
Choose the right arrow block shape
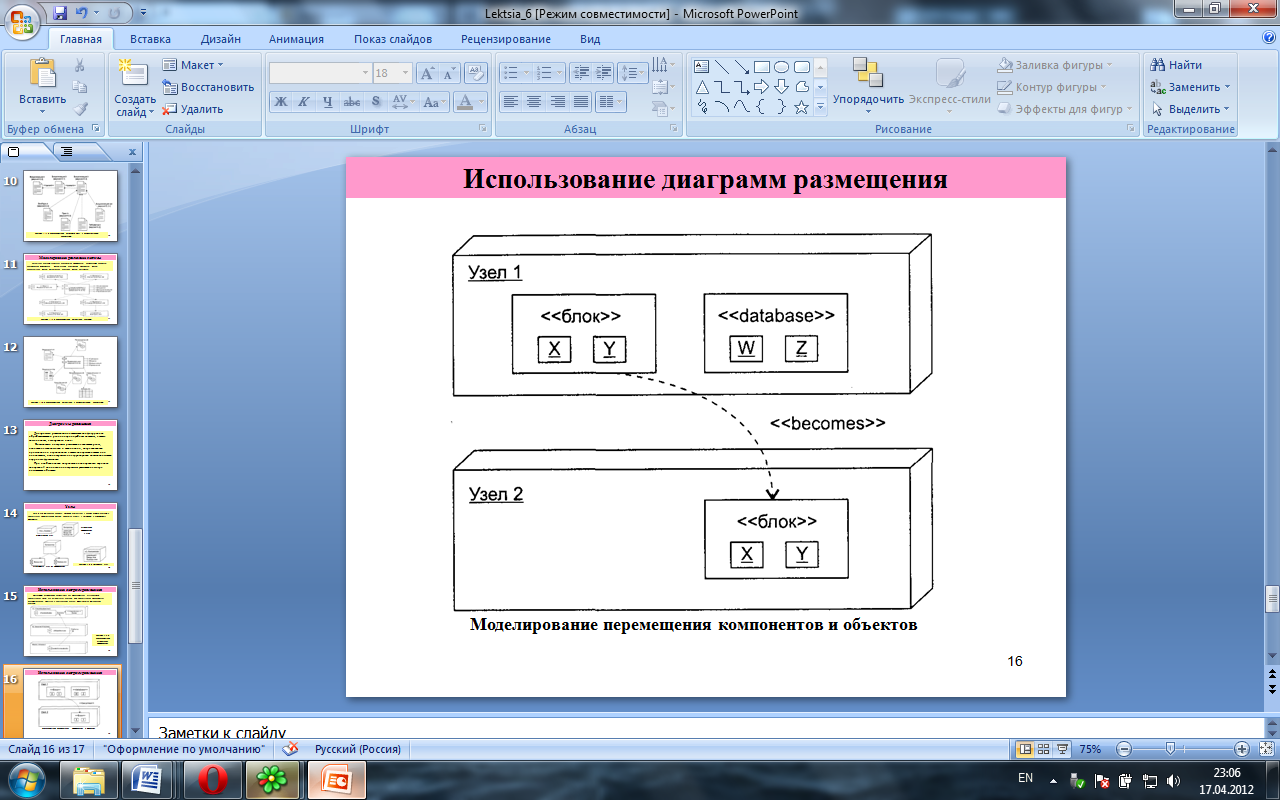(x=762, y=87)
